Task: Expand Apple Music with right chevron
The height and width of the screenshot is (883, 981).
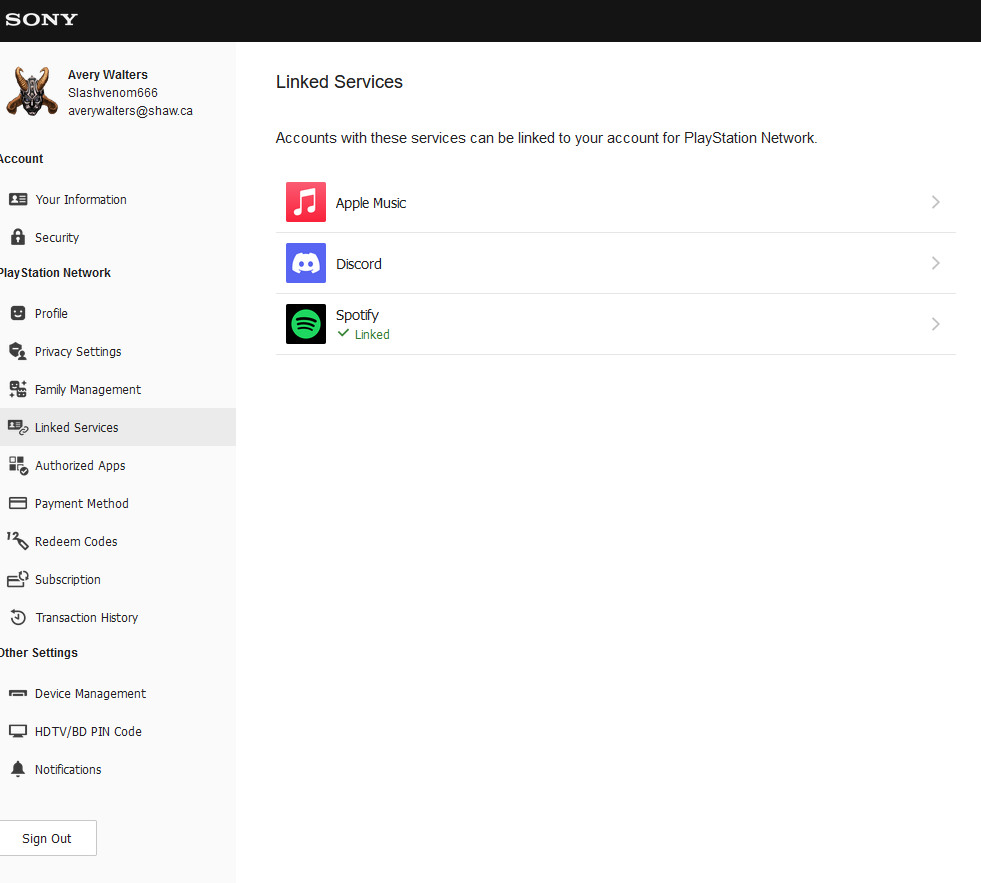Action: click(x=935, y=202)
